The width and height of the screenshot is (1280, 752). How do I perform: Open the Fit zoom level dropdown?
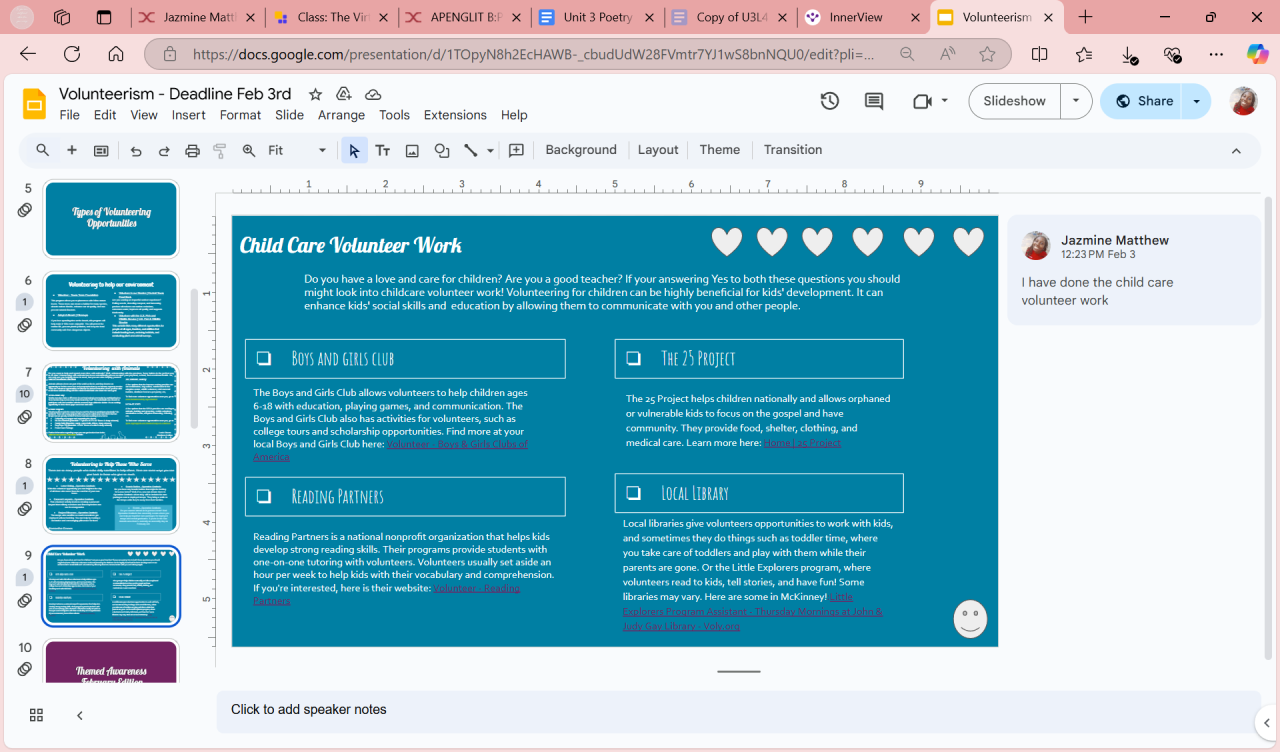(x=297, y=151)
